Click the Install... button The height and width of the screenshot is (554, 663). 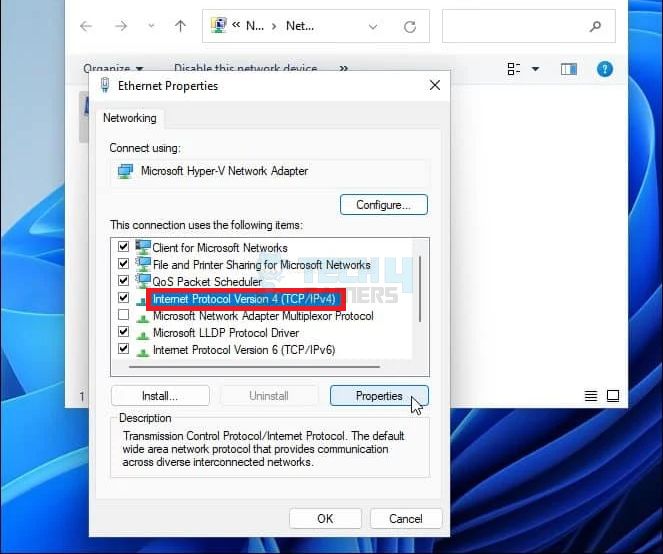pyautogui.click(x=160, y=396)
